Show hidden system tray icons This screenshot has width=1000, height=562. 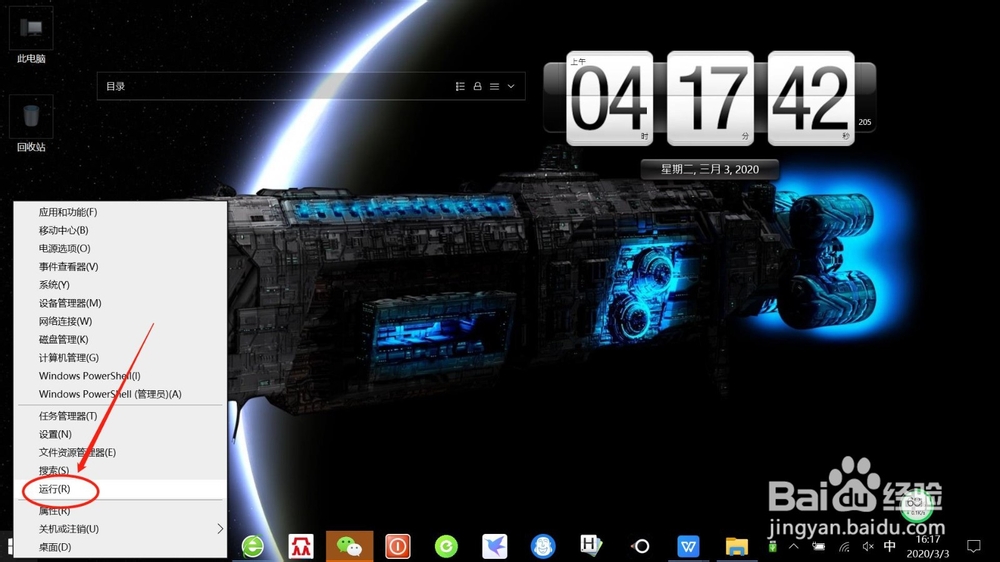click(794, 547)
